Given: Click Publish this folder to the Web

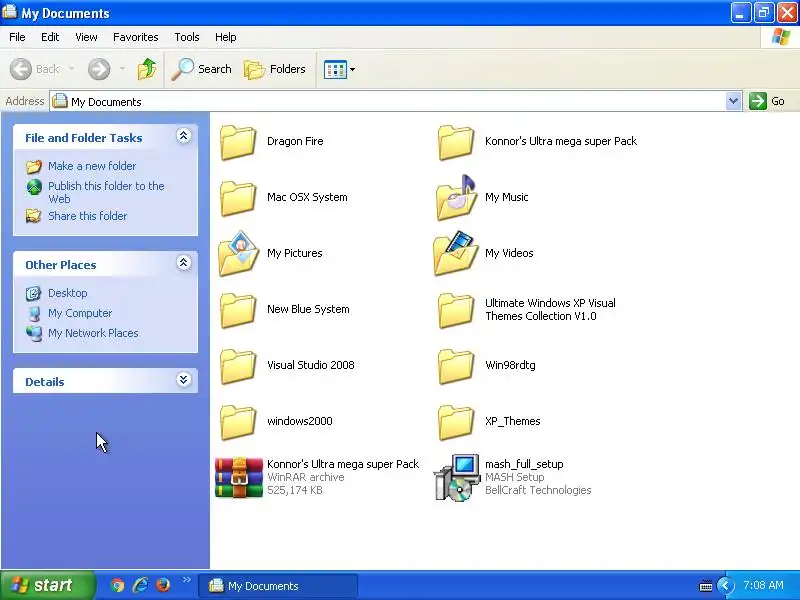Looking at the screenshot, I should 106,192.
